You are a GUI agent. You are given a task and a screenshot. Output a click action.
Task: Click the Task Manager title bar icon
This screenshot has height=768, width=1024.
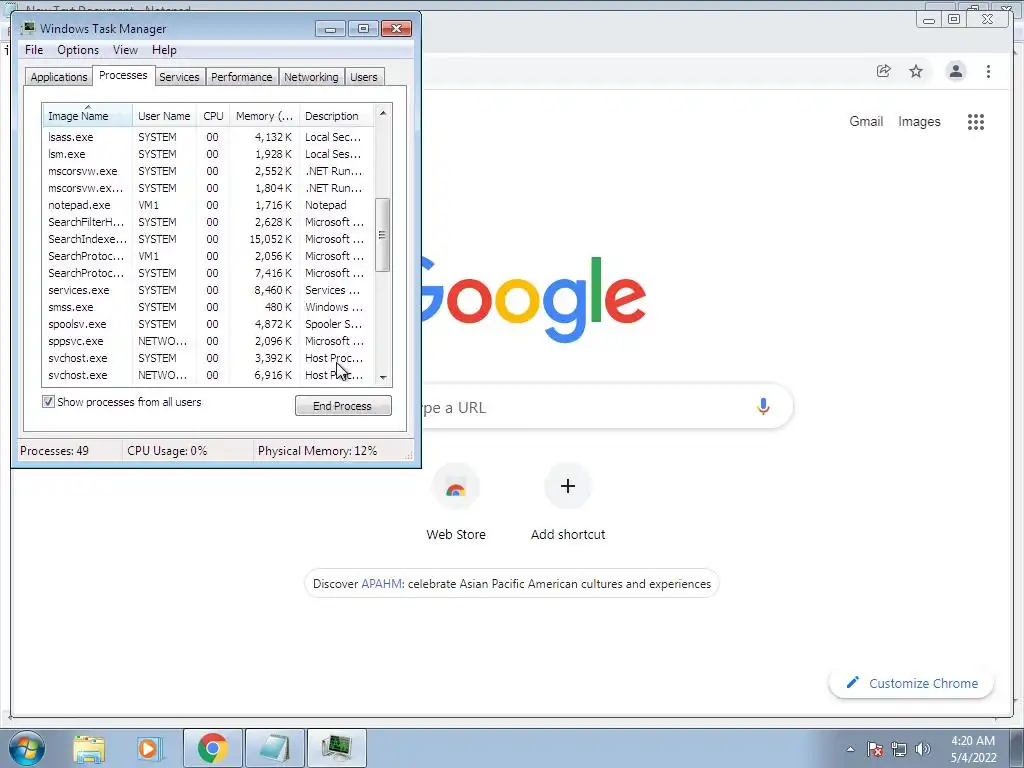[x=28, y=28]
